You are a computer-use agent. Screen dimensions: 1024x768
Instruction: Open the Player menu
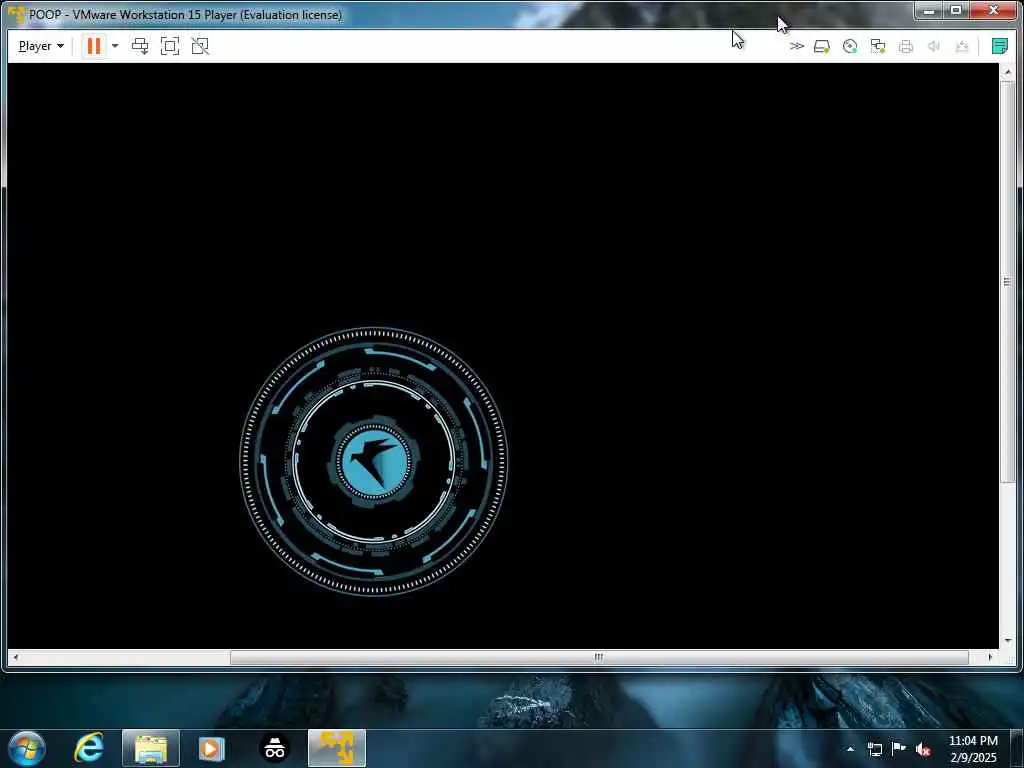pos(40,46)
